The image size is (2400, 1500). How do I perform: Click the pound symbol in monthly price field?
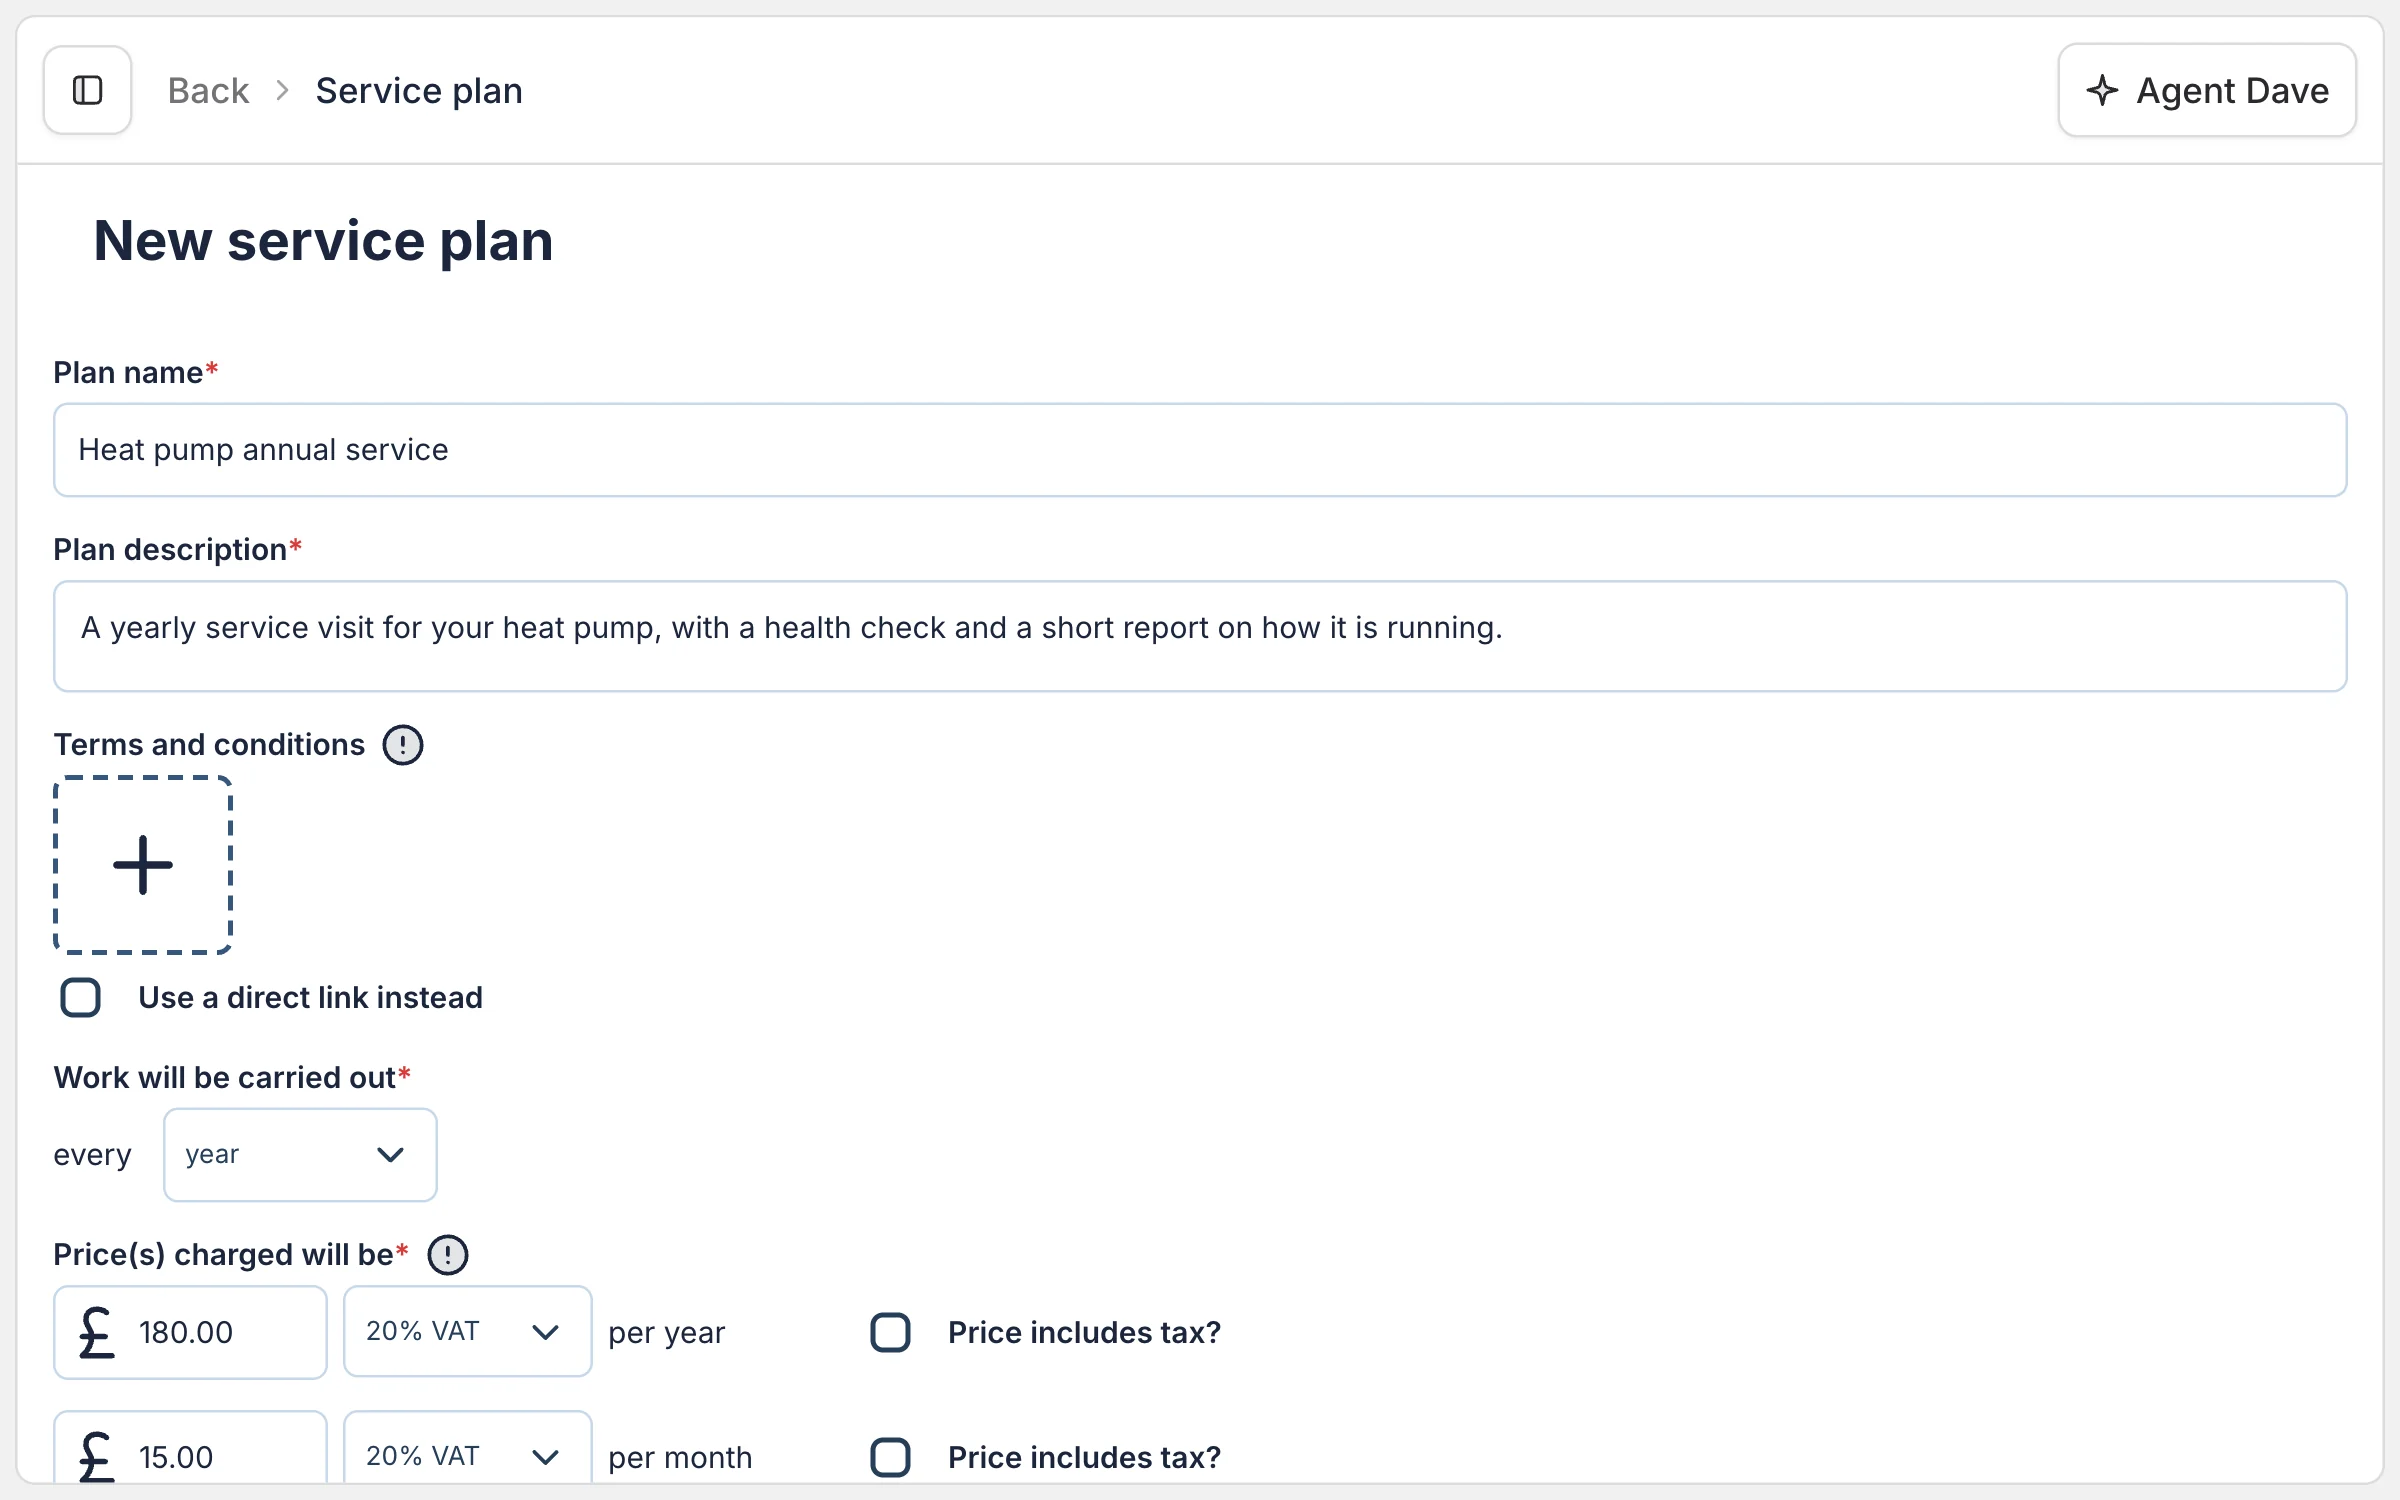click(97, 1457)
